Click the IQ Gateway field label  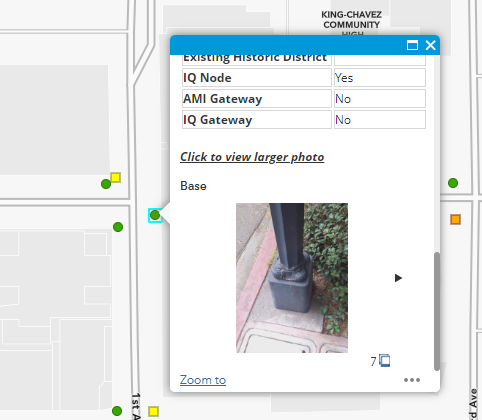point(217,120)
